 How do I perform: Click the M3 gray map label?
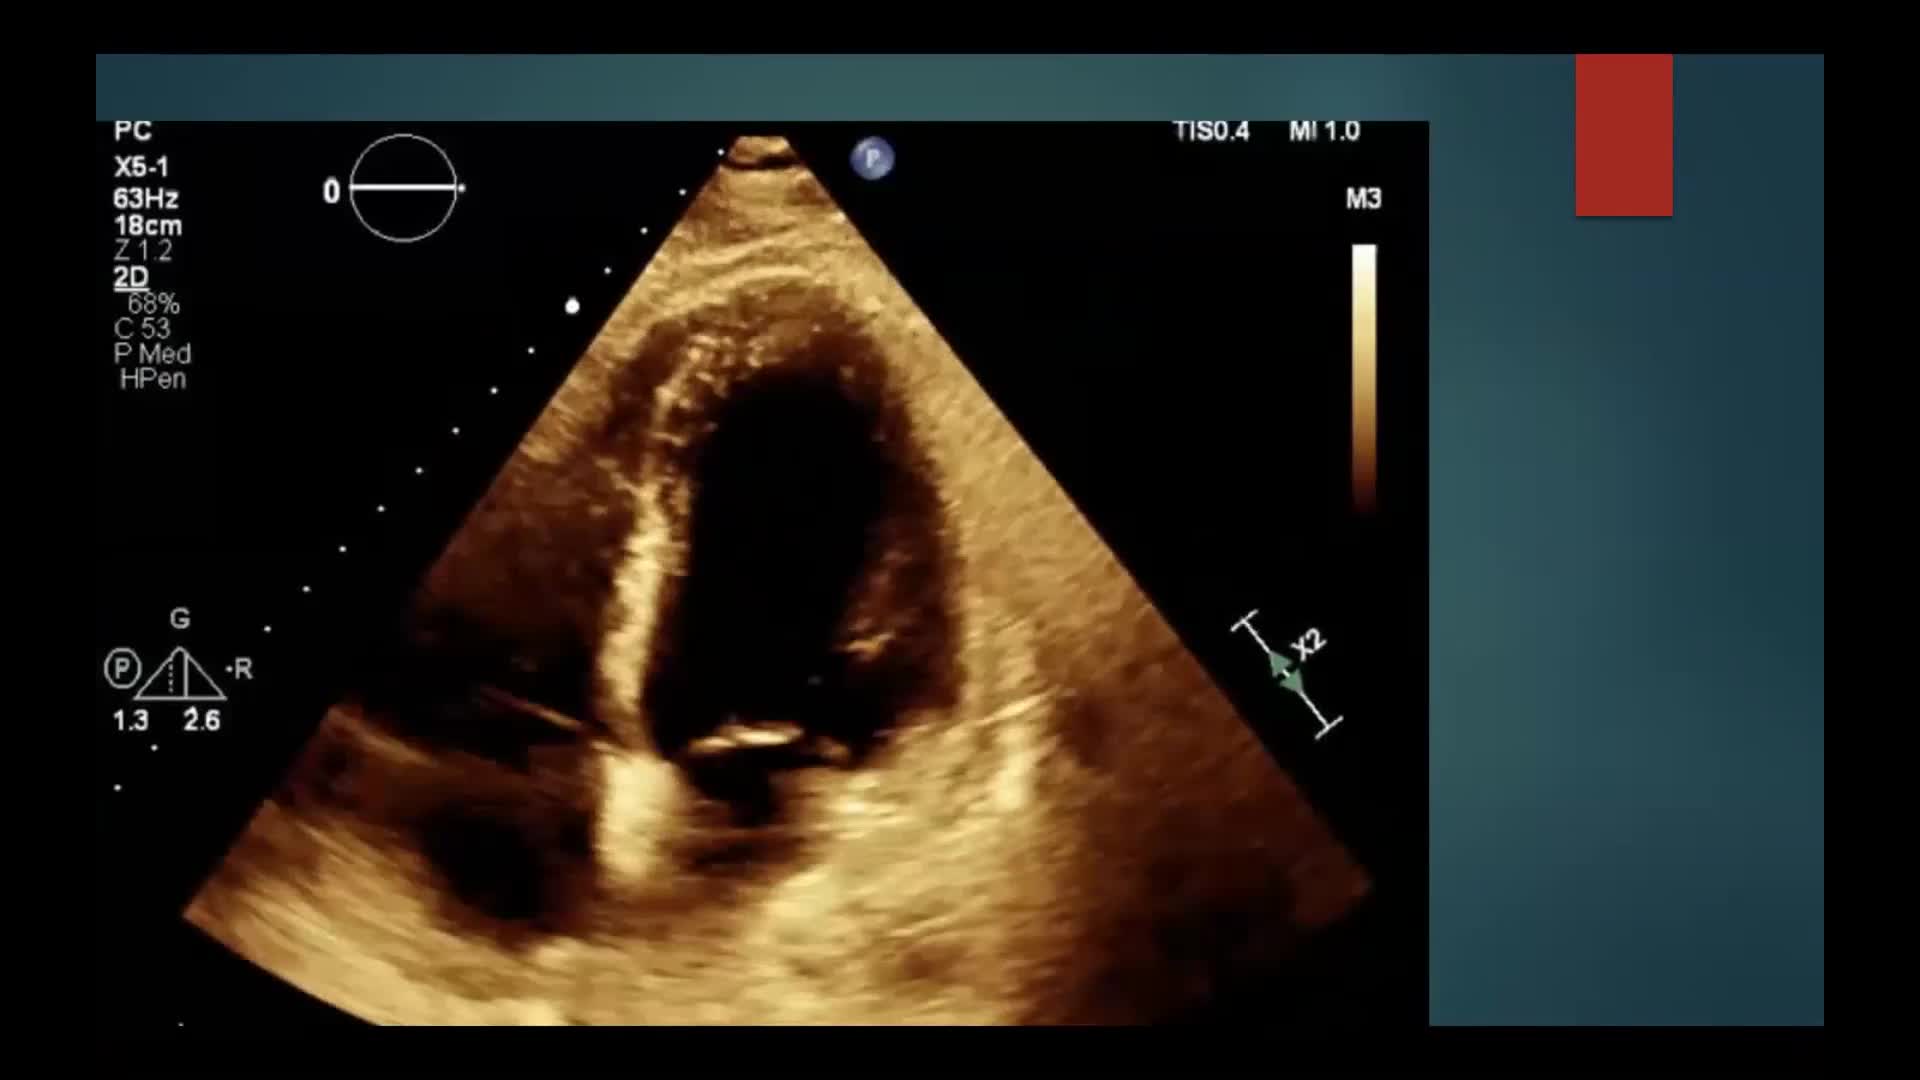(x=1363, y=199)
